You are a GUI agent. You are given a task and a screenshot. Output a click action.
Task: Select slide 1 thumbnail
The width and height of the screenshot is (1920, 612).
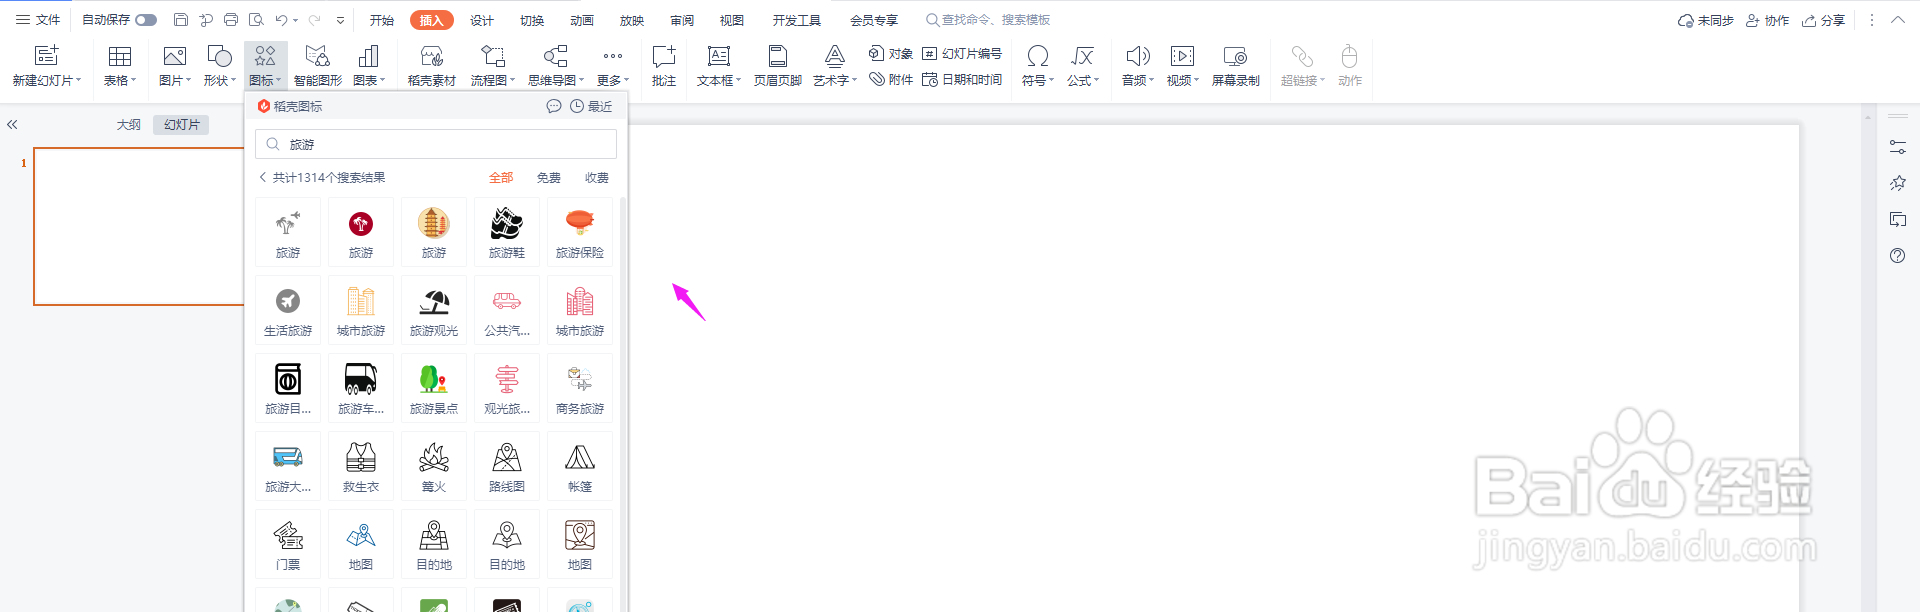[x=139, y=226]
